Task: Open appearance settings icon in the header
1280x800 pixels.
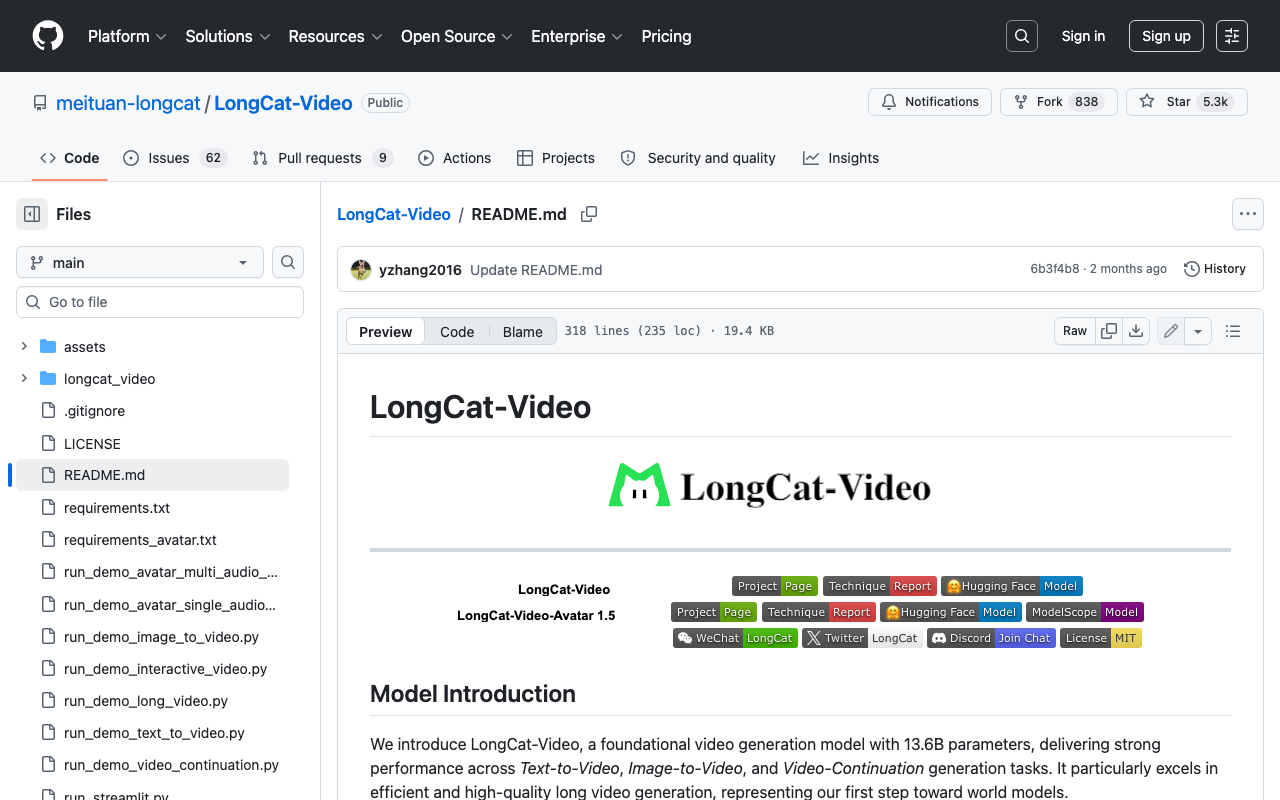Action: (1232, 36)
